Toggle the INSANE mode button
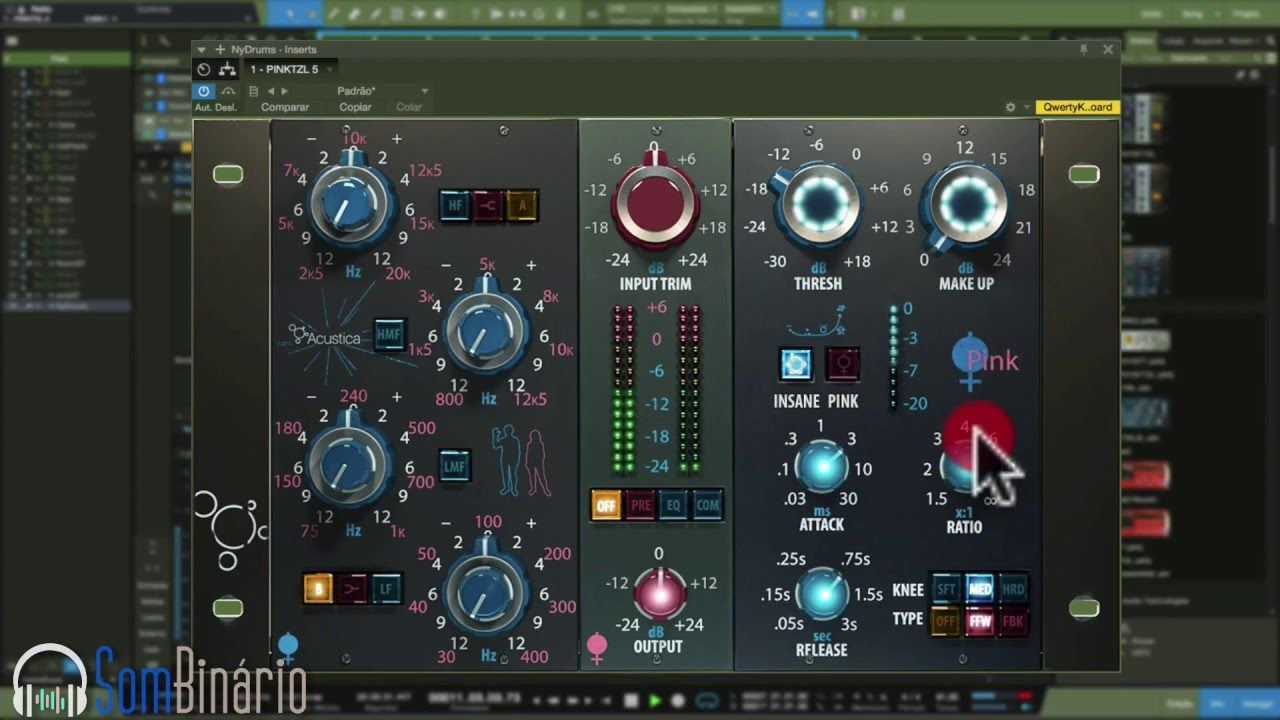Screen dimensions: 1280x720 [x=795, y=365]
